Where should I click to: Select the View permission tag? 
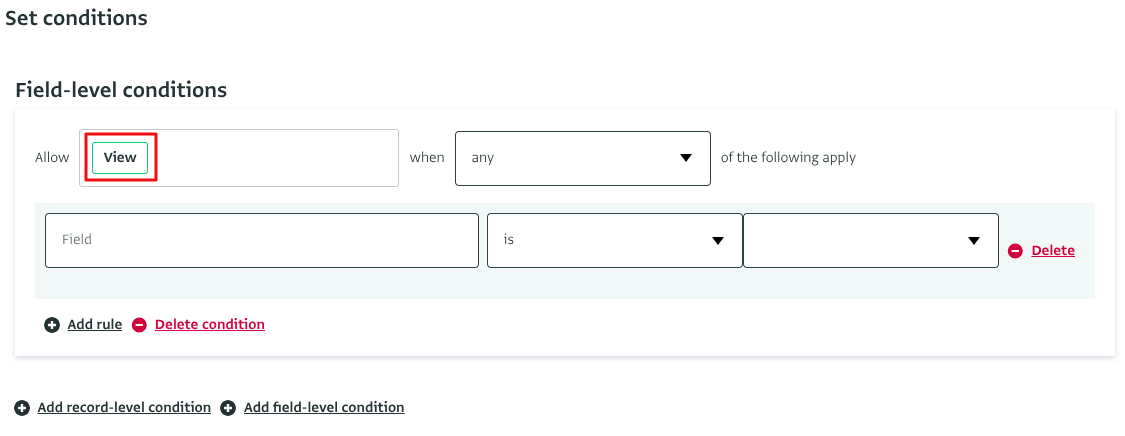[120, 158]
